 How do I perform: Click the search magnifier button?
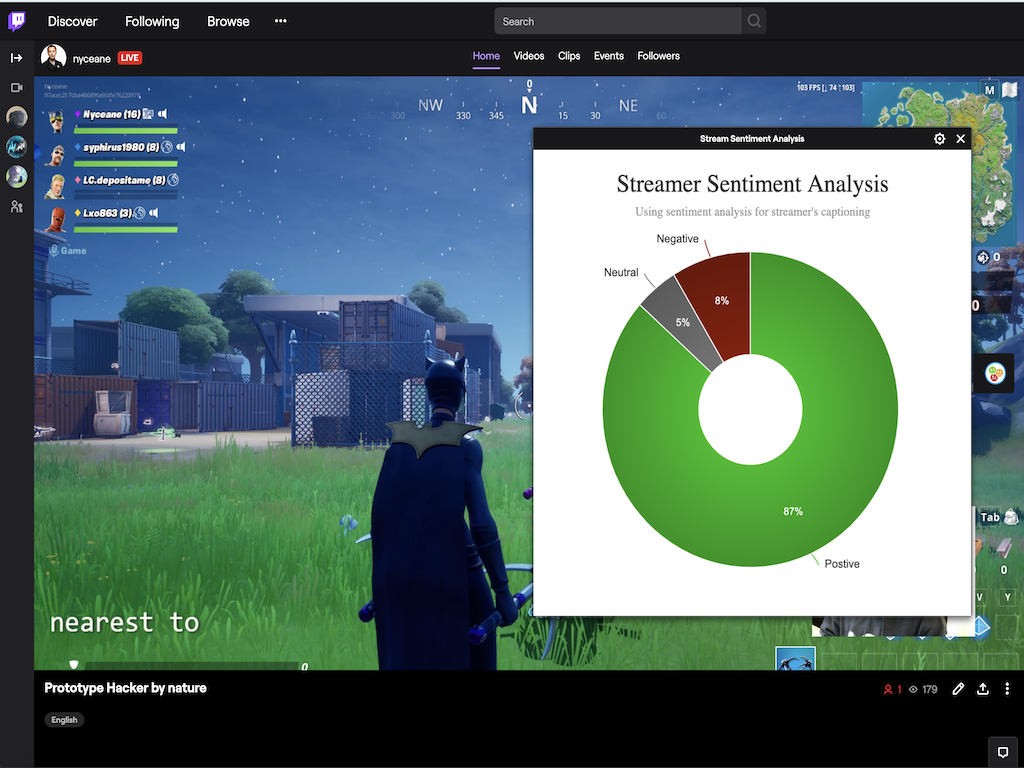pyautogui.click(x=754, y=21)
